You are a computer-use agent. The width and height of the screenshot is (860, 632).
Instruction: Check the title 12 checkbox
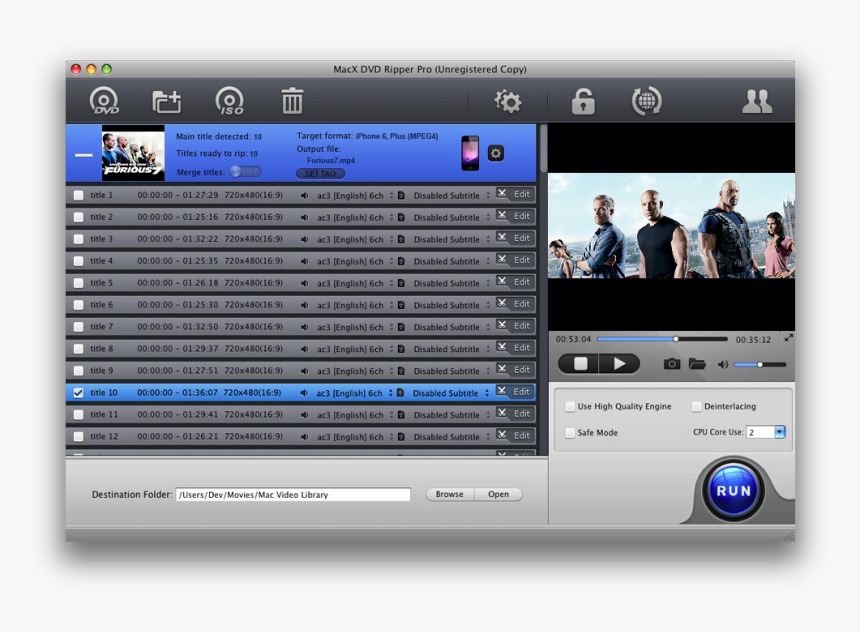click(x=78, y=437)
